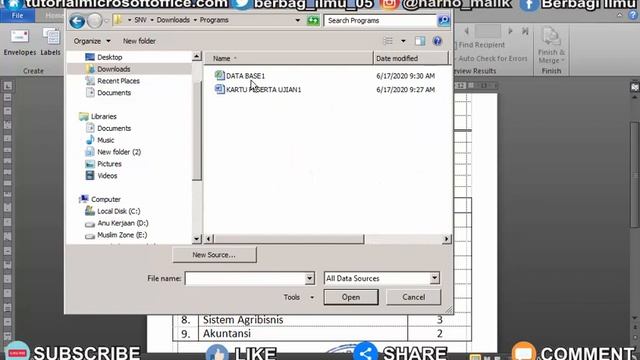Click the navigation pane scroll up arrow

(x=197, y=56)
